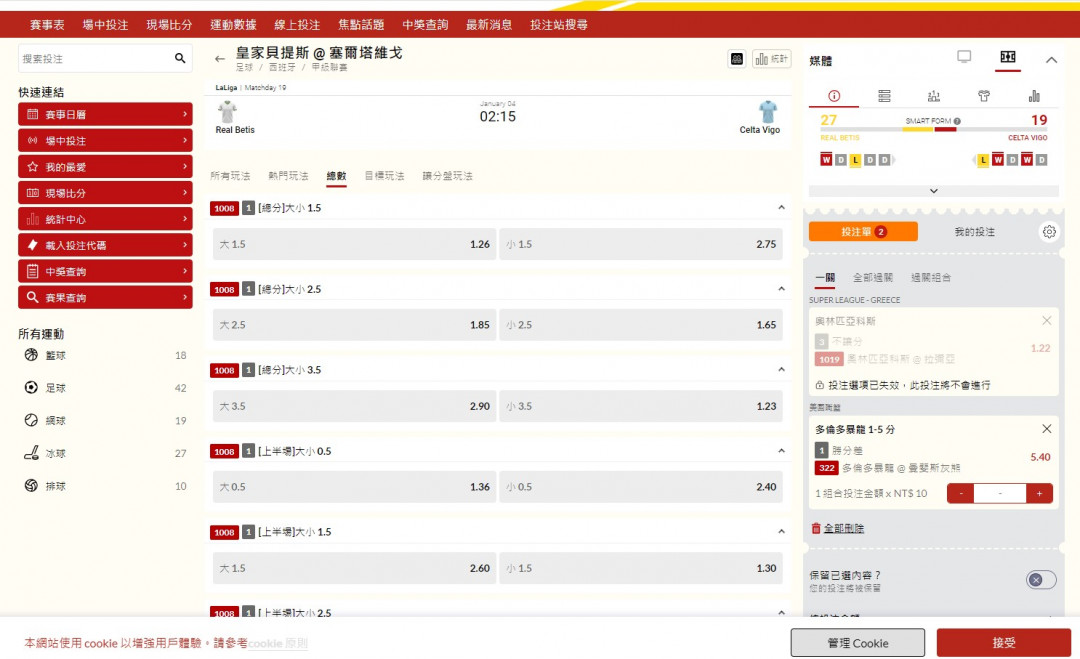The image size is (1080, 659).
Task: Select the 熱門玩法 market tab
Action: 288,176
